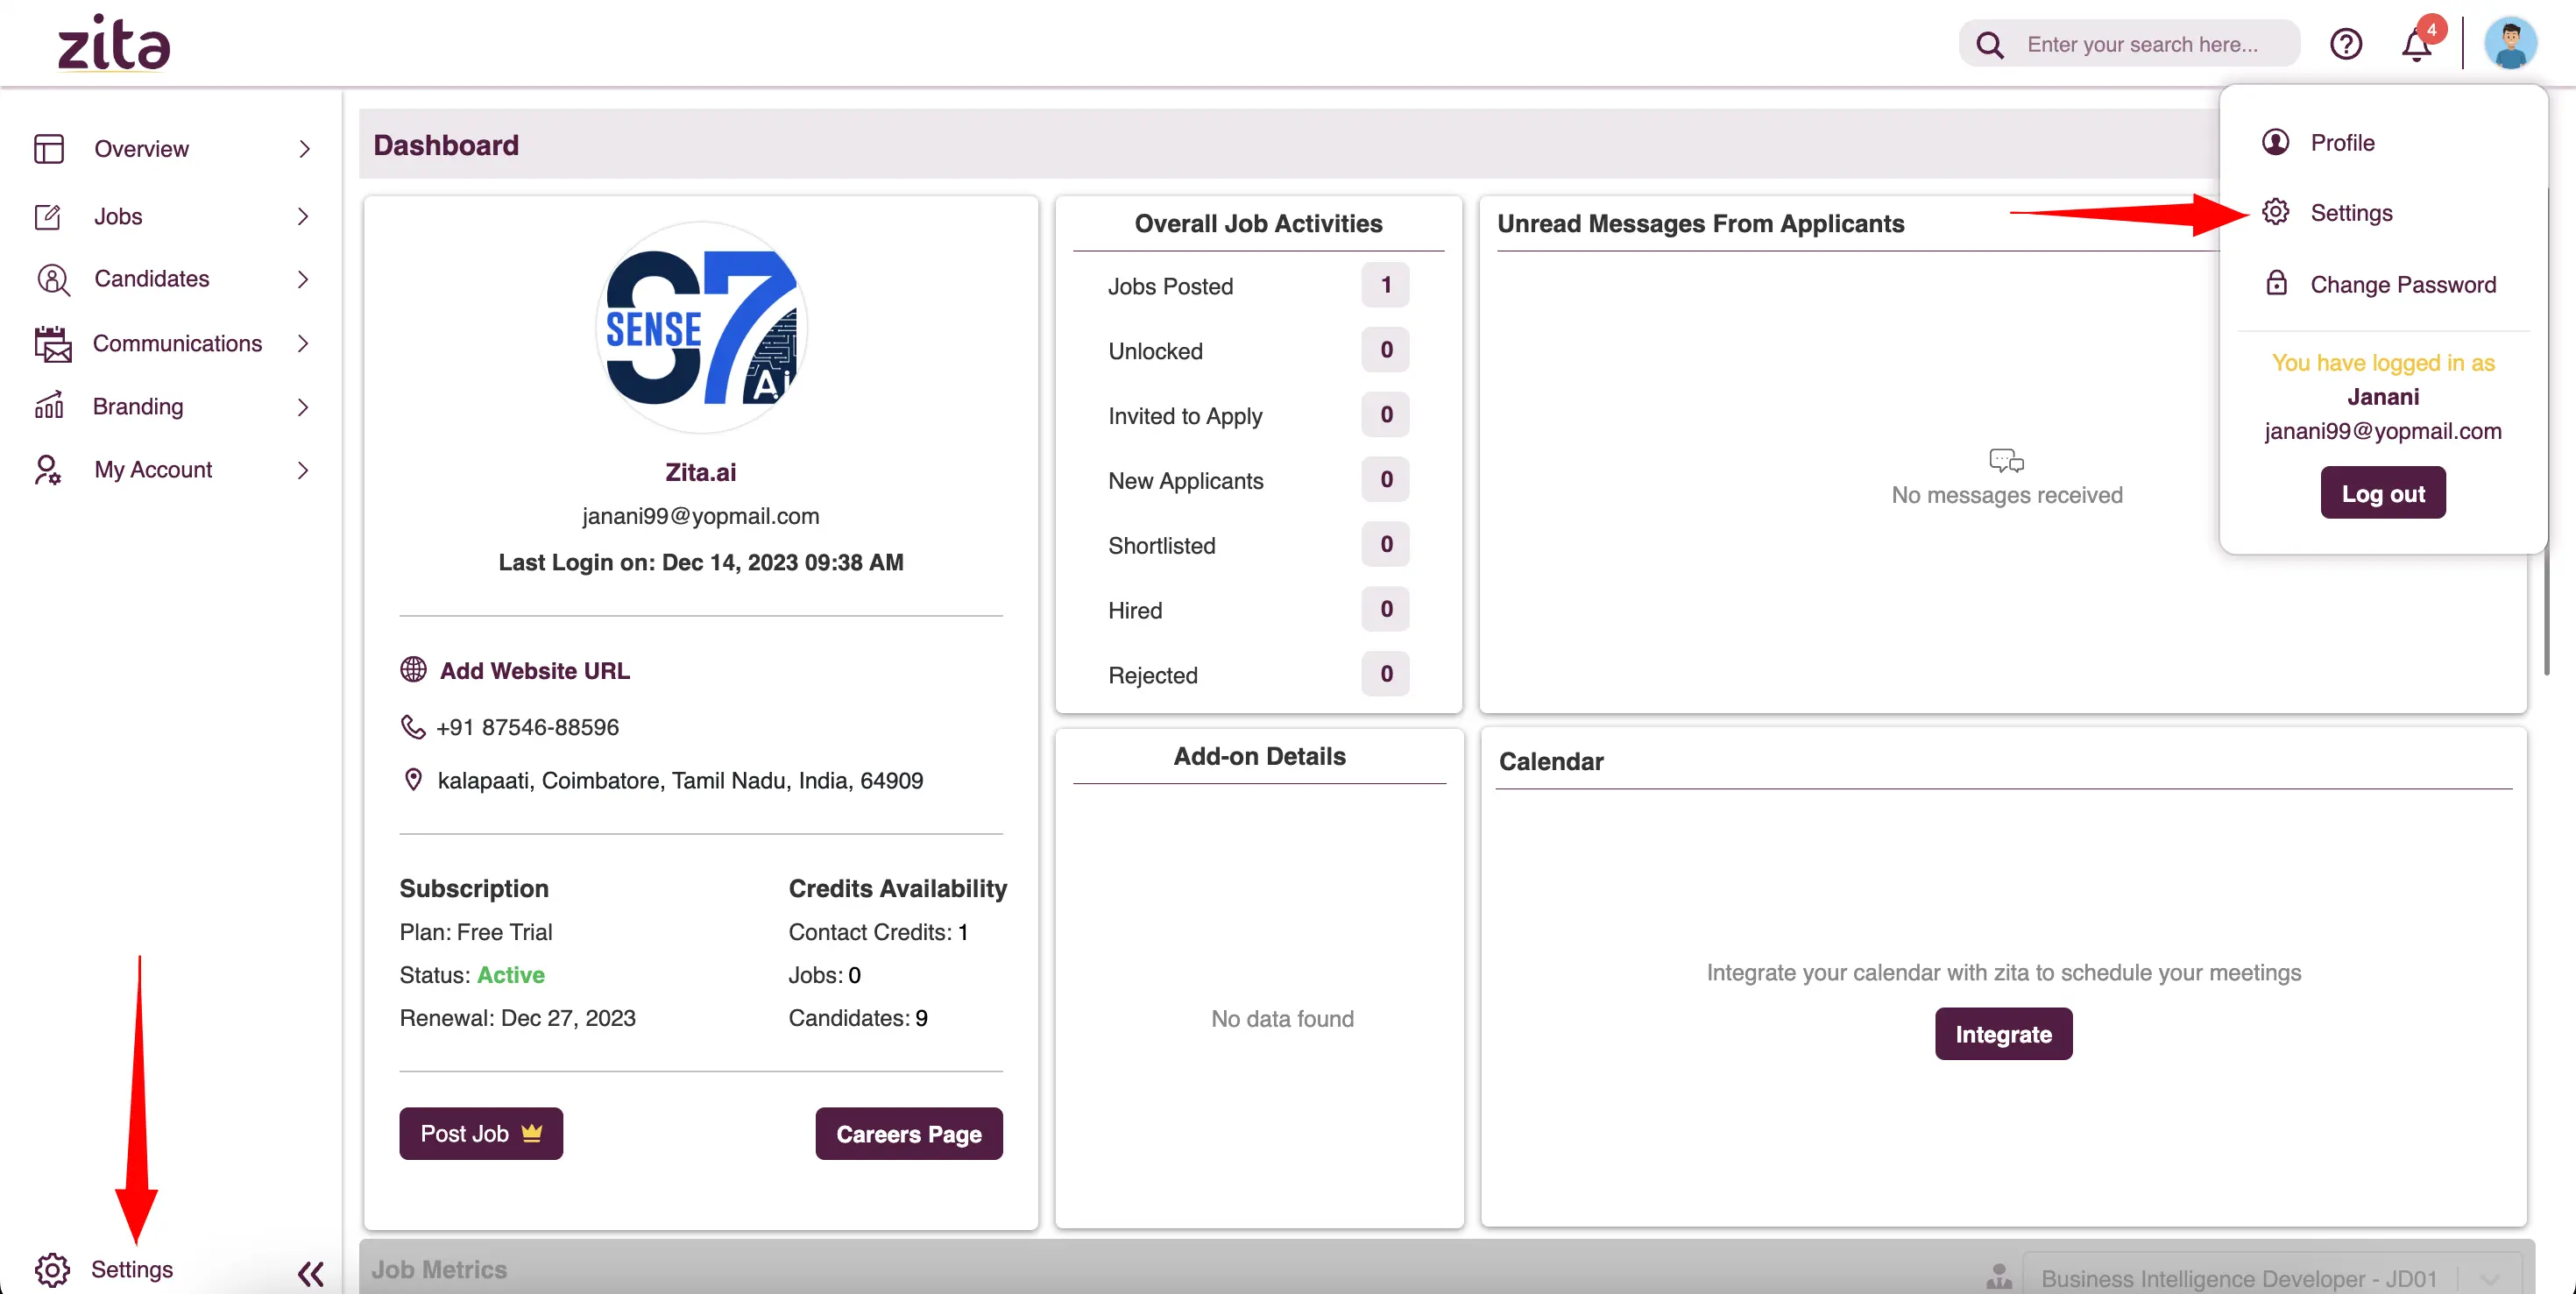
Task: Click the Hired count badge
Action: (1385, 609)
